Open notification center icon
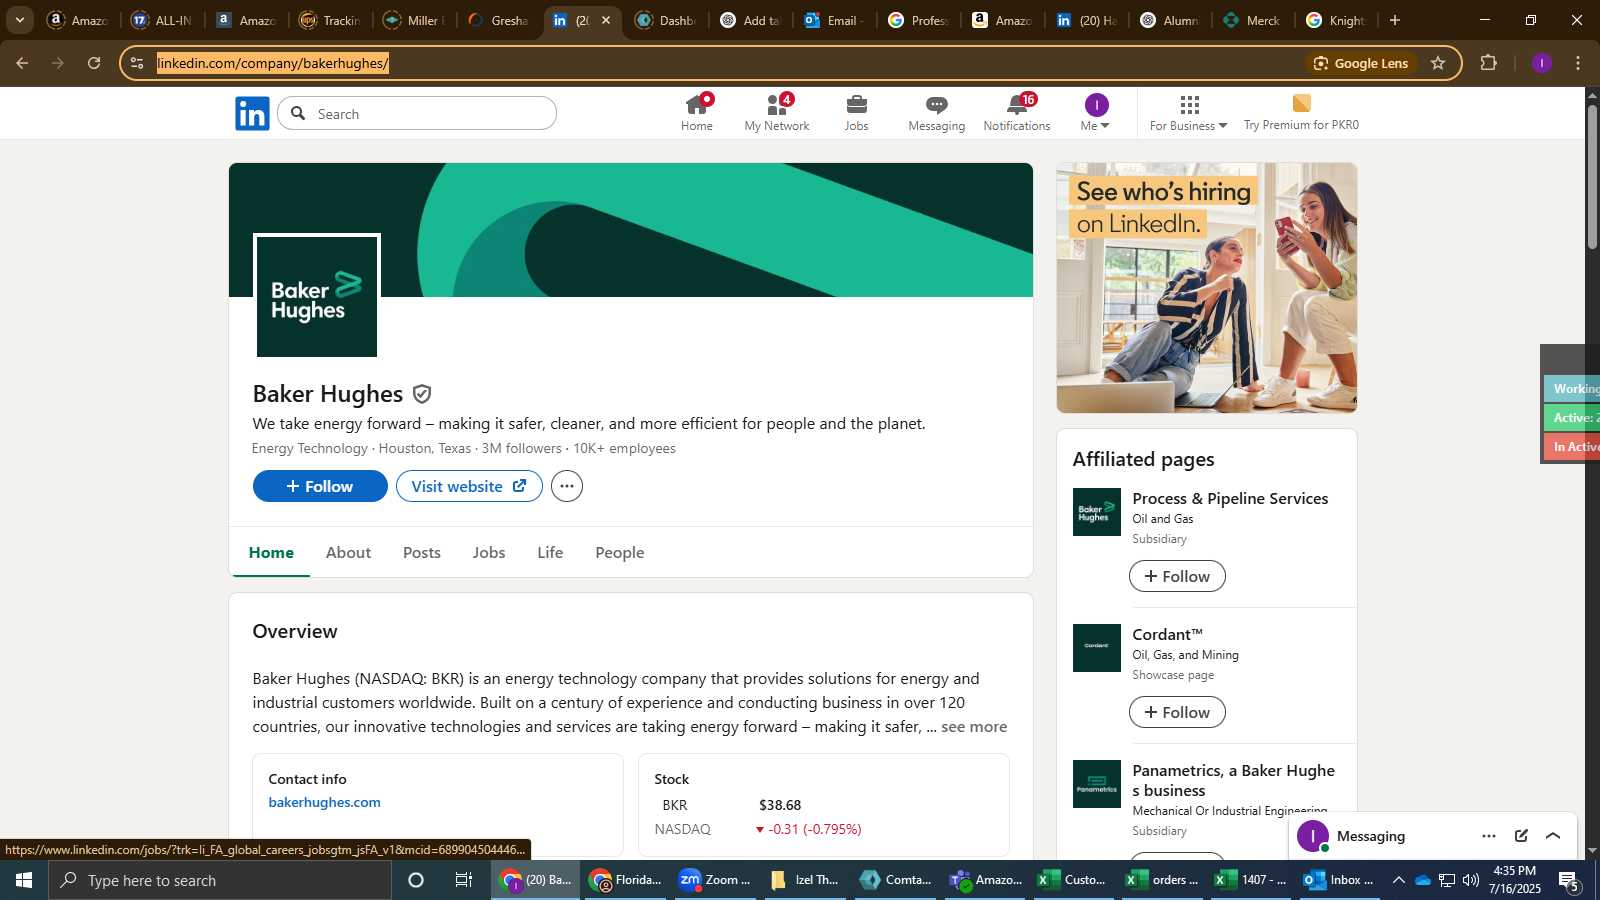Image resolution: width=1600 pixels, height=900 pixels. point(1569,880)
